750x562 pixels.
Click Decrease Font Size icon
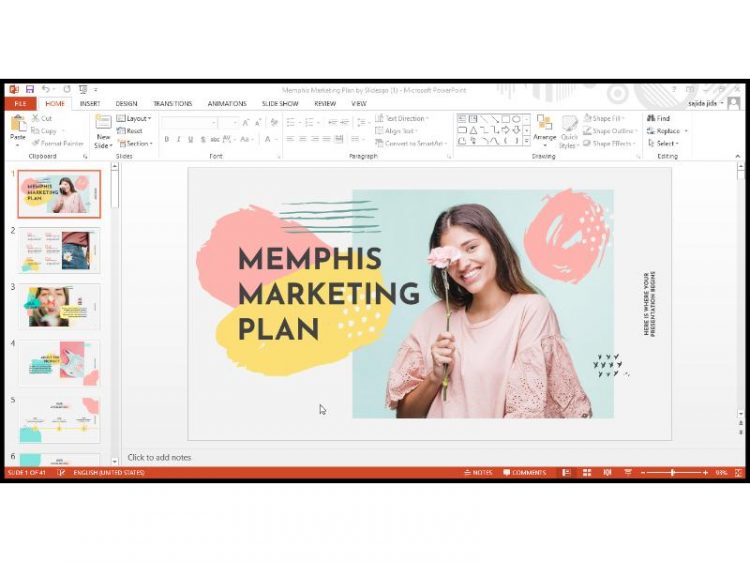(258, 123)
